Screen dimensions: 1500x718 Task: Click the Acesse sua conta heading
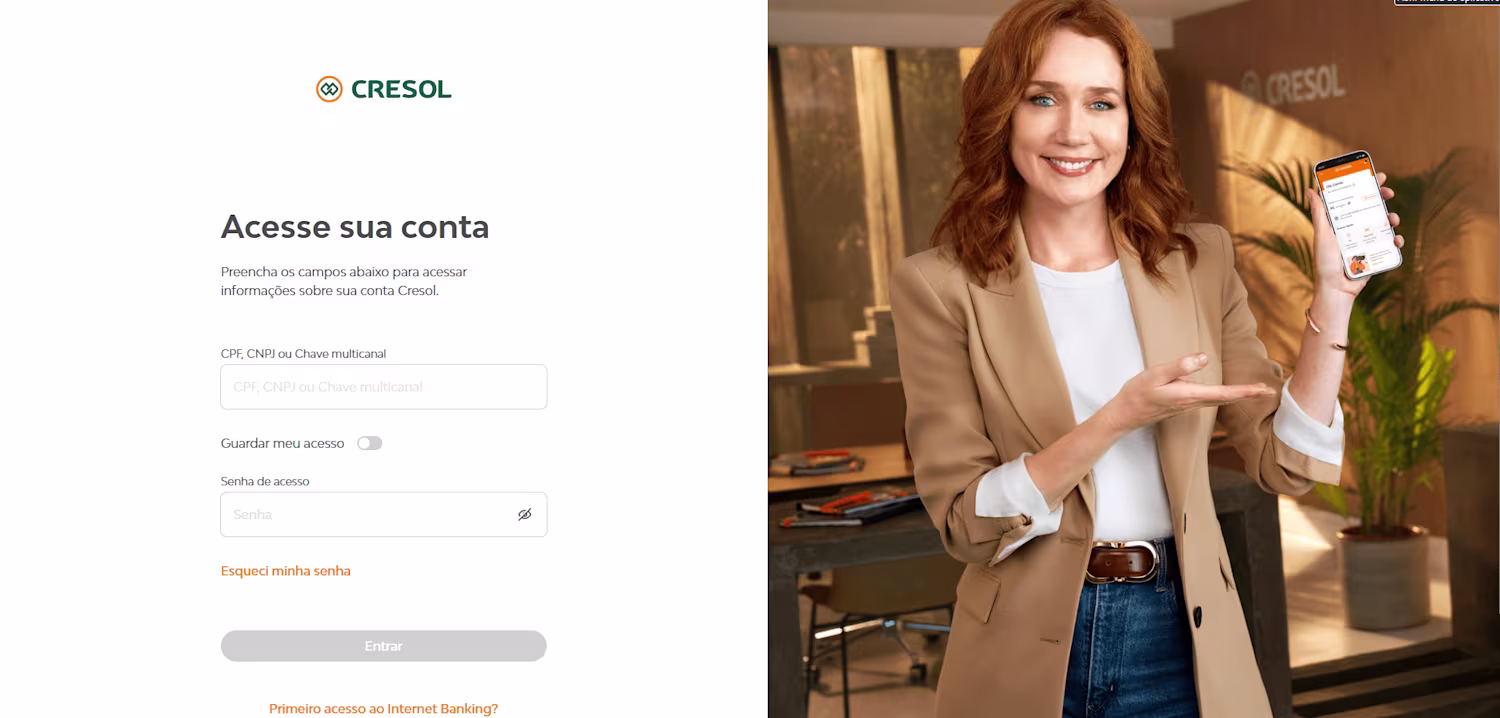pos(355,227)
